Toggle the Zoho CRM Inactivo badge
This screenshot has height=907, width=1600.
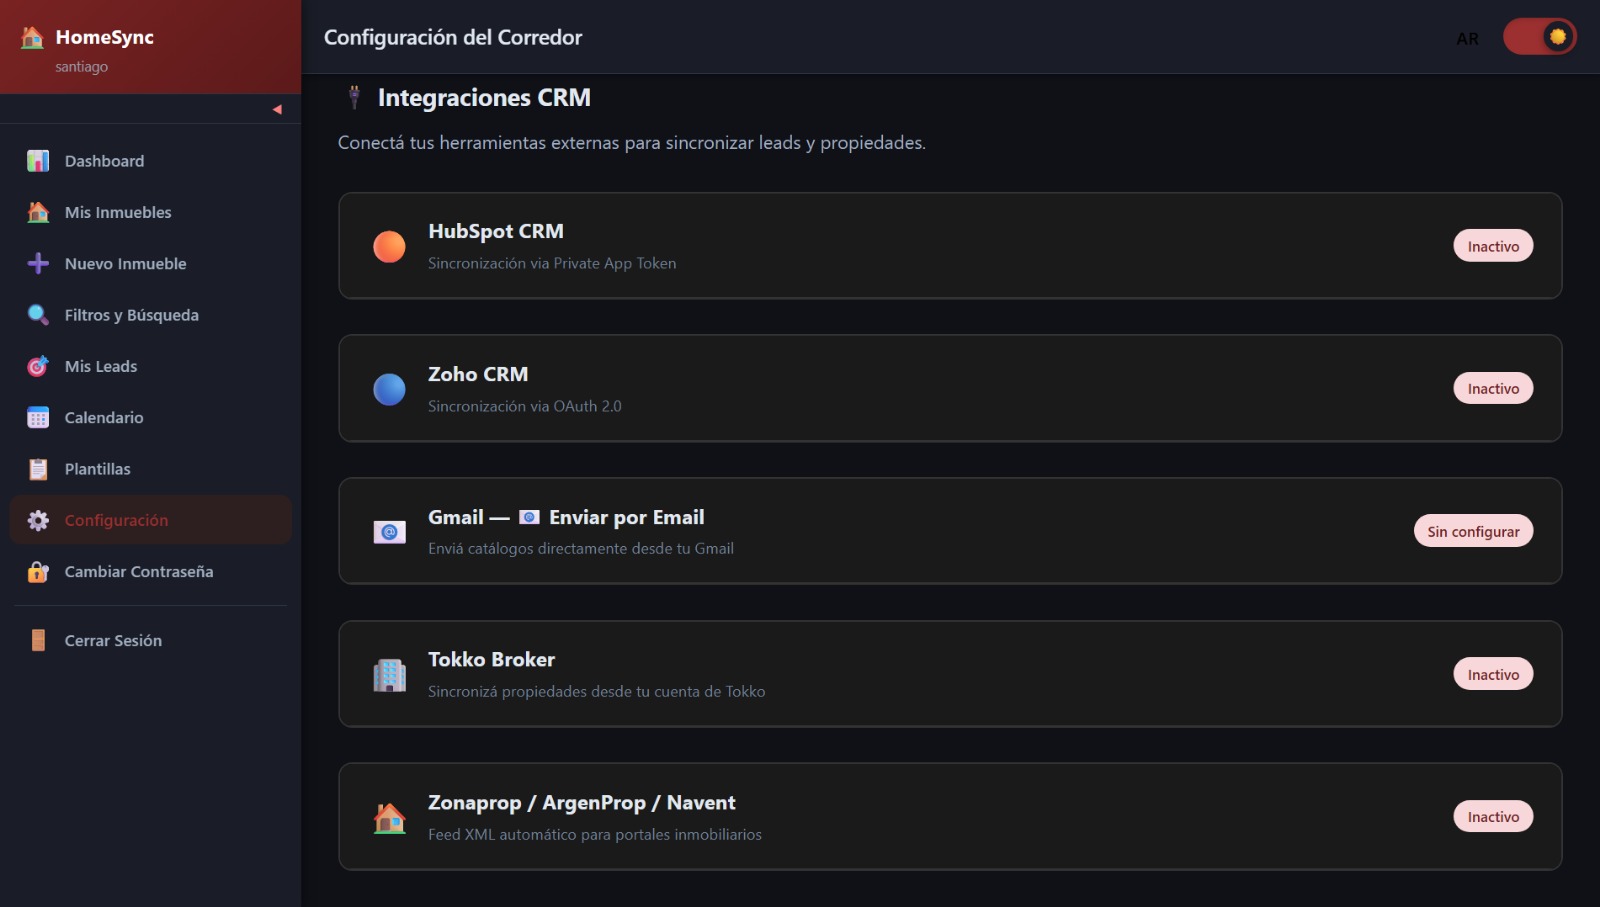[x=1493, y=388]
